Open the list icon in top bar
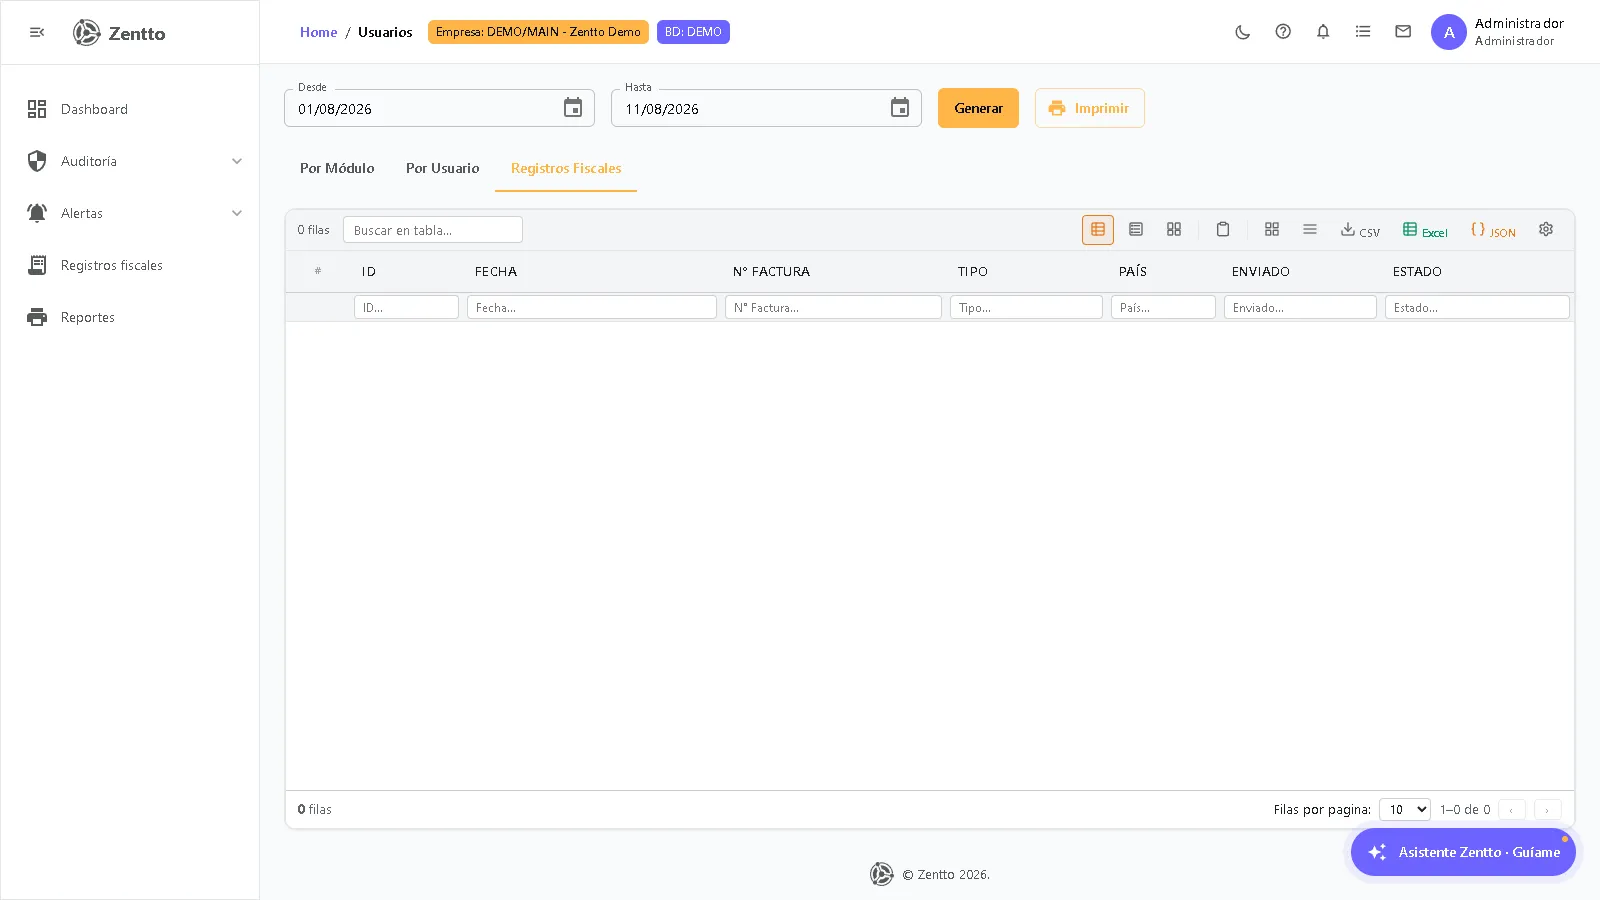The width and height of the screenshot is (1600, 900). click(1363, 32)
